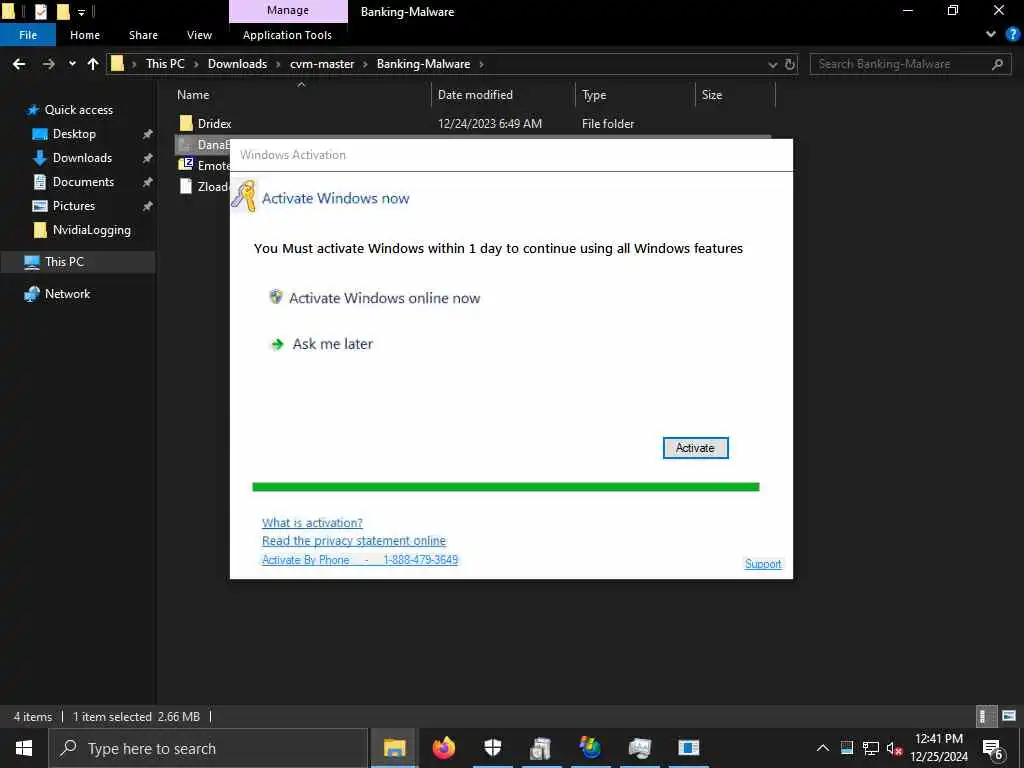Open Windows Security shield in taskbar
1024x768 pixels.
[x=492, y=748]
